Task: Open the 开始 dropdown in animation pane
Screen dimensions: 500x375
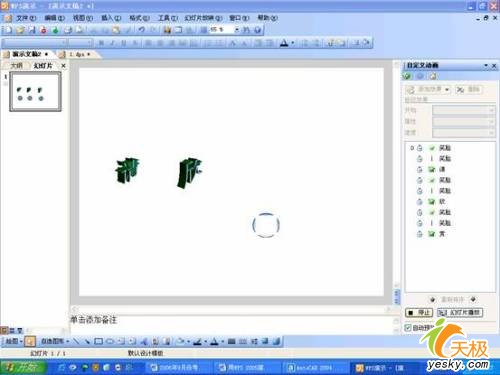Action: click(x=463, y=110)
